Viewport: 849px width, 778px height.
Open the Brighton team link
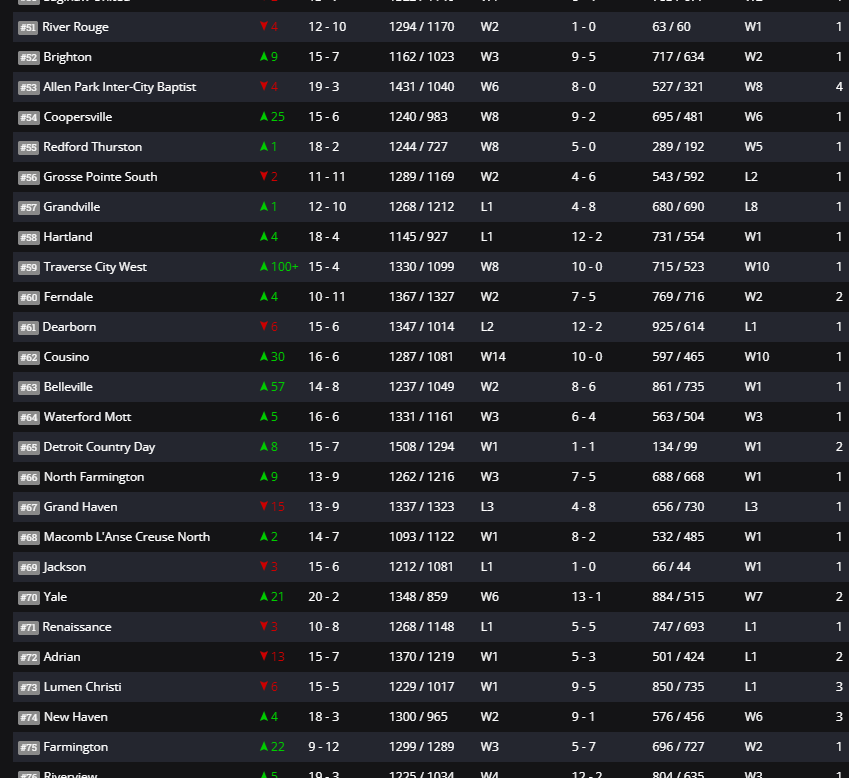point(67,57)
